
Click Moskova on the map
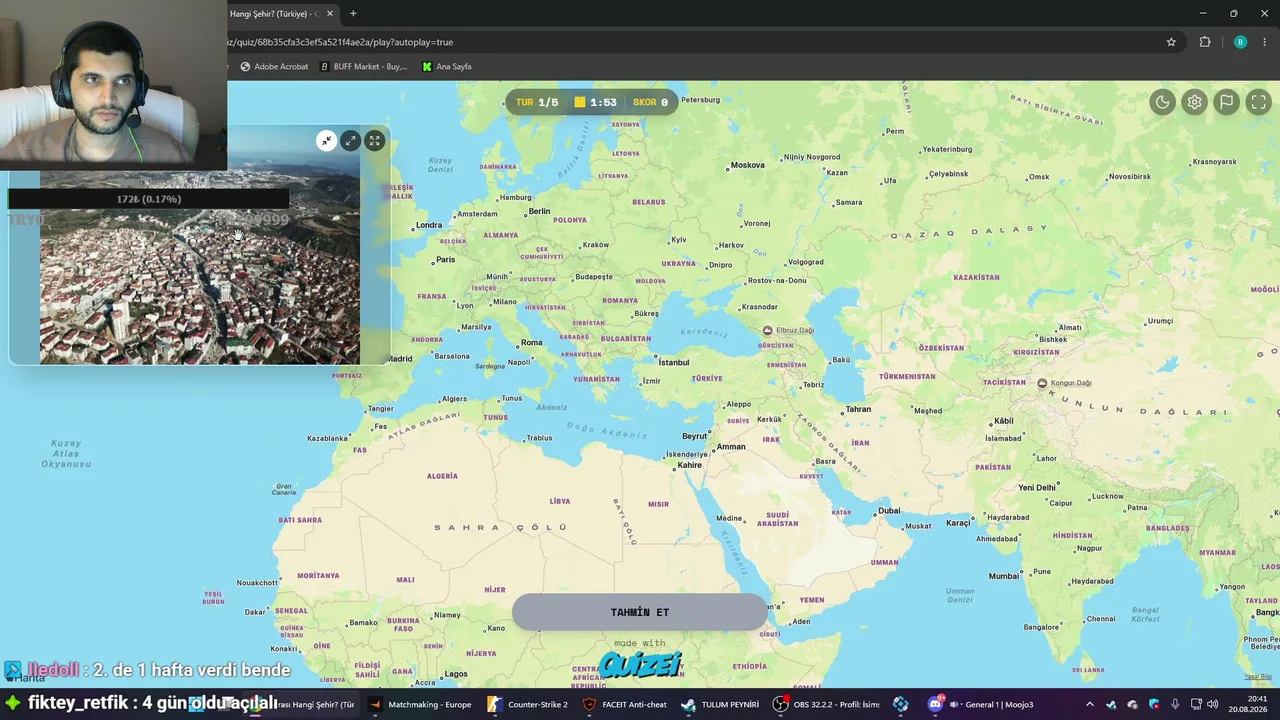[x=747, y=165]
